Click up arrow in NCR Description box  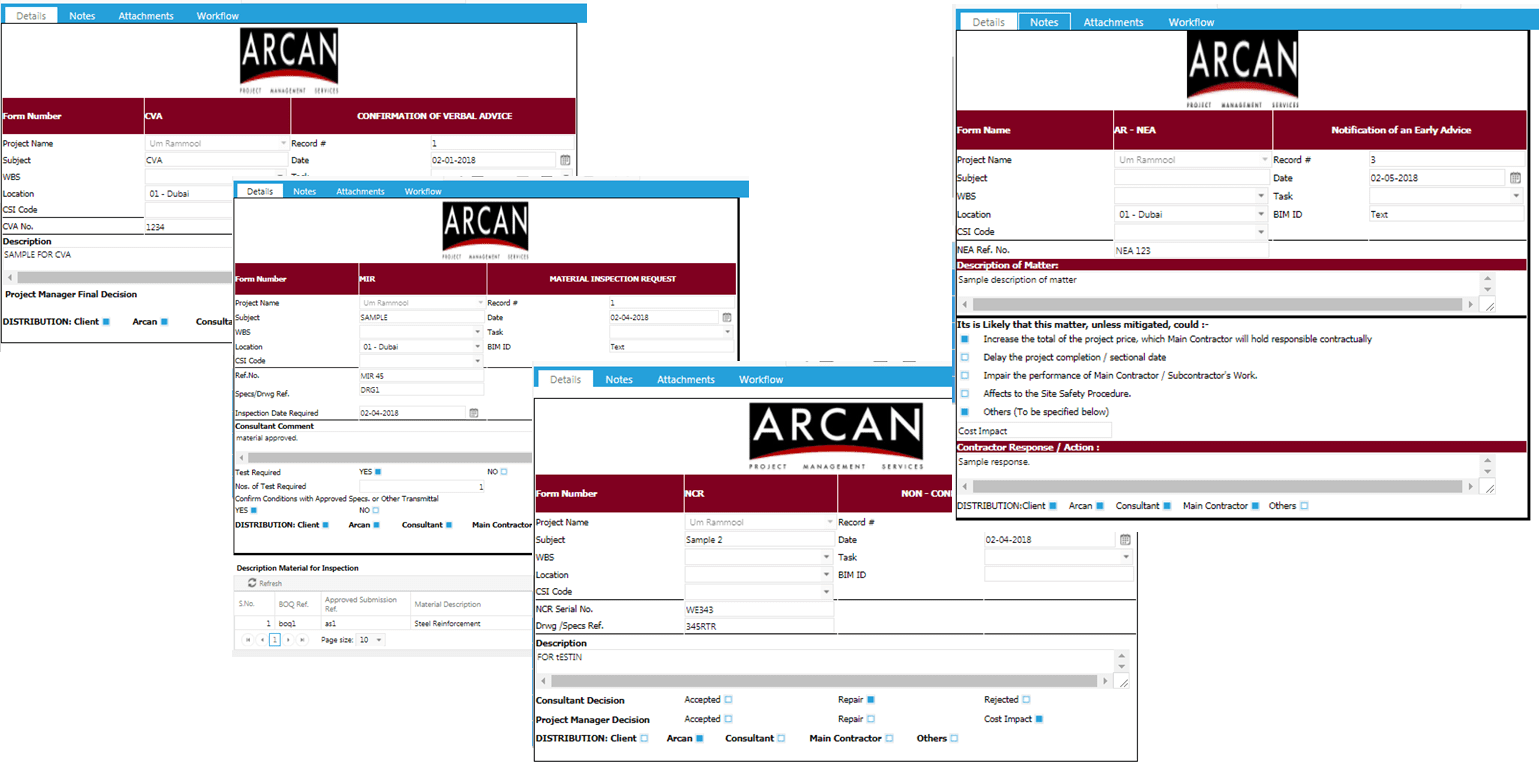[x=1121, y=656]
